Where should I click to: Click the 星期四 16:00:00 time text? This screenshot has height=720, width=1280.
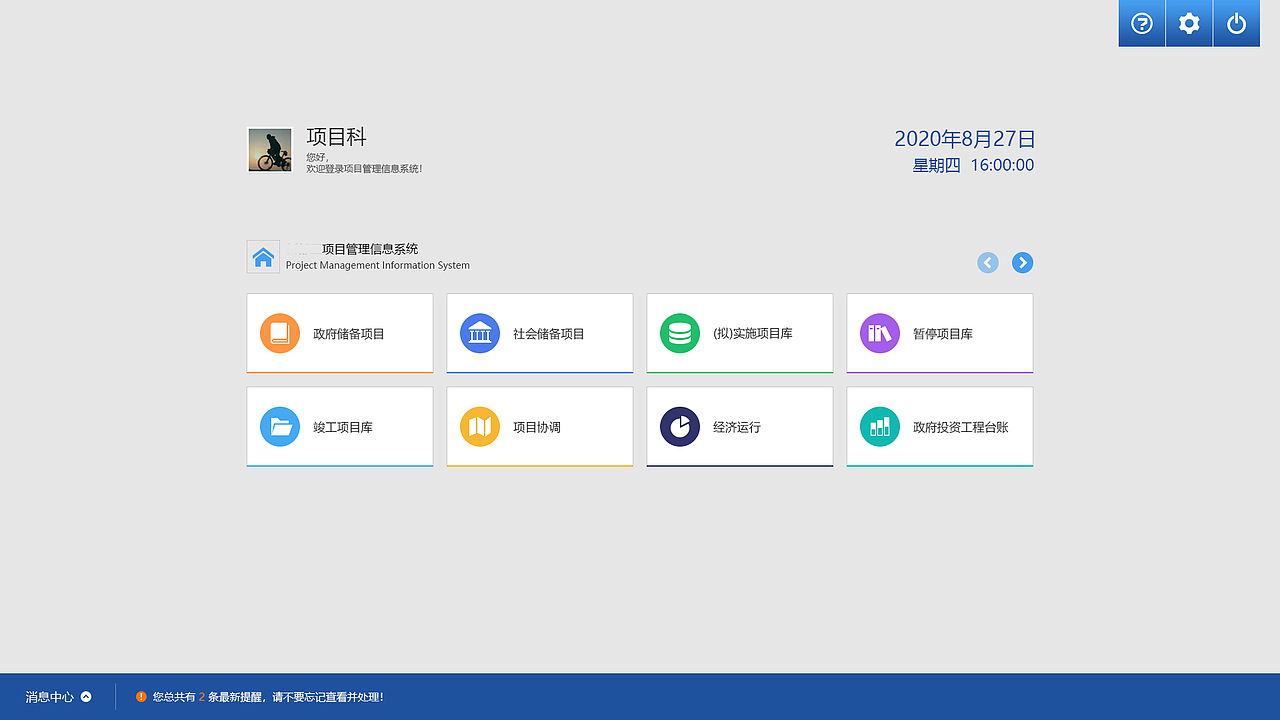[974, 165]
